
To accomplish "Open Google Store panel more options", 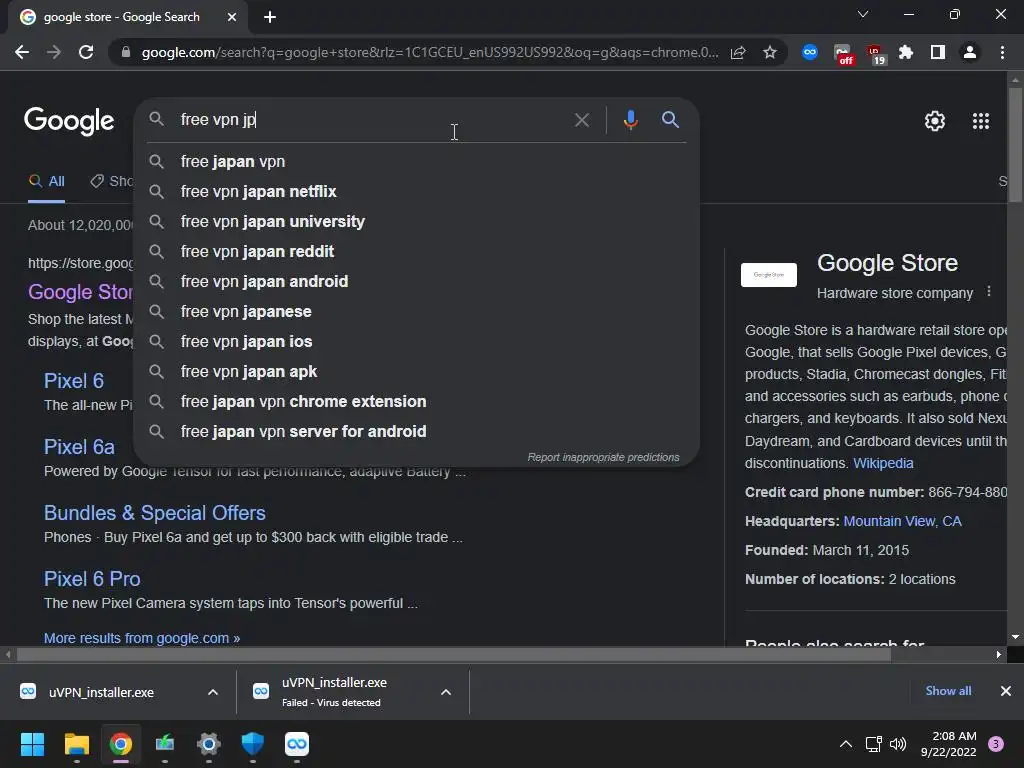I will click(989, 291).
